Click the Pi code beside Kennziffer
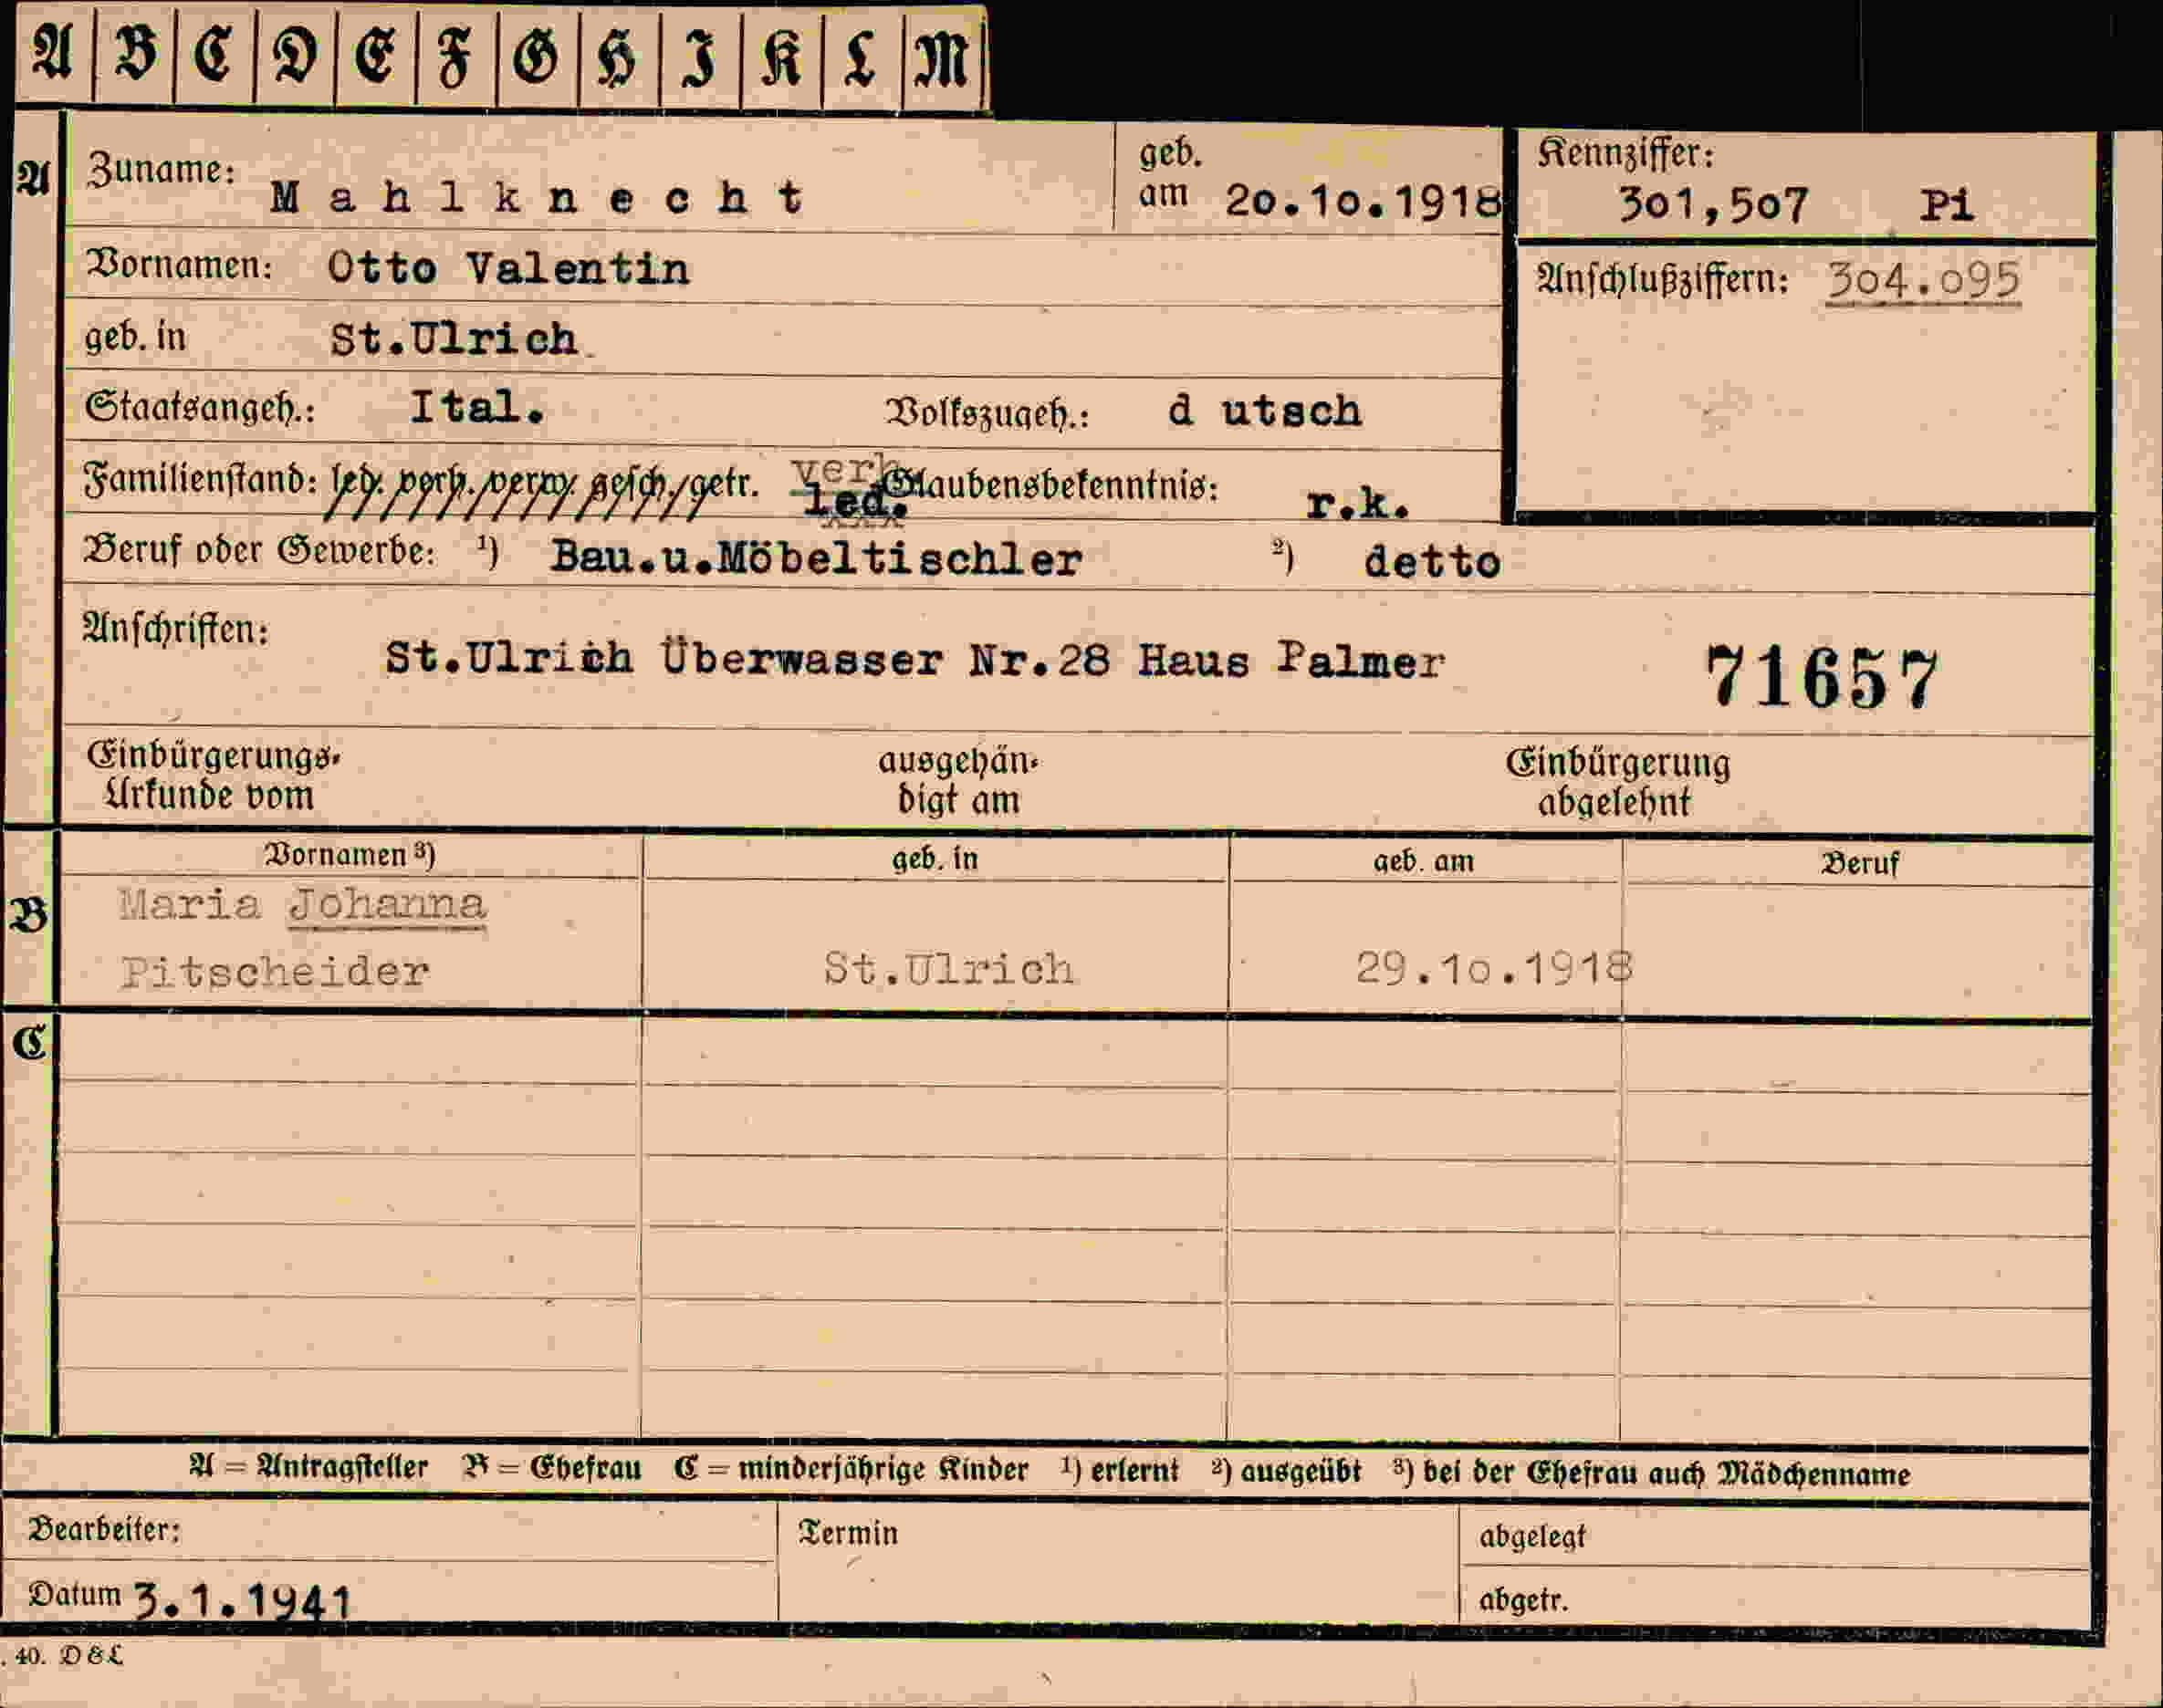This screenshot has height=1708, width=2163. click(1946, 205)
